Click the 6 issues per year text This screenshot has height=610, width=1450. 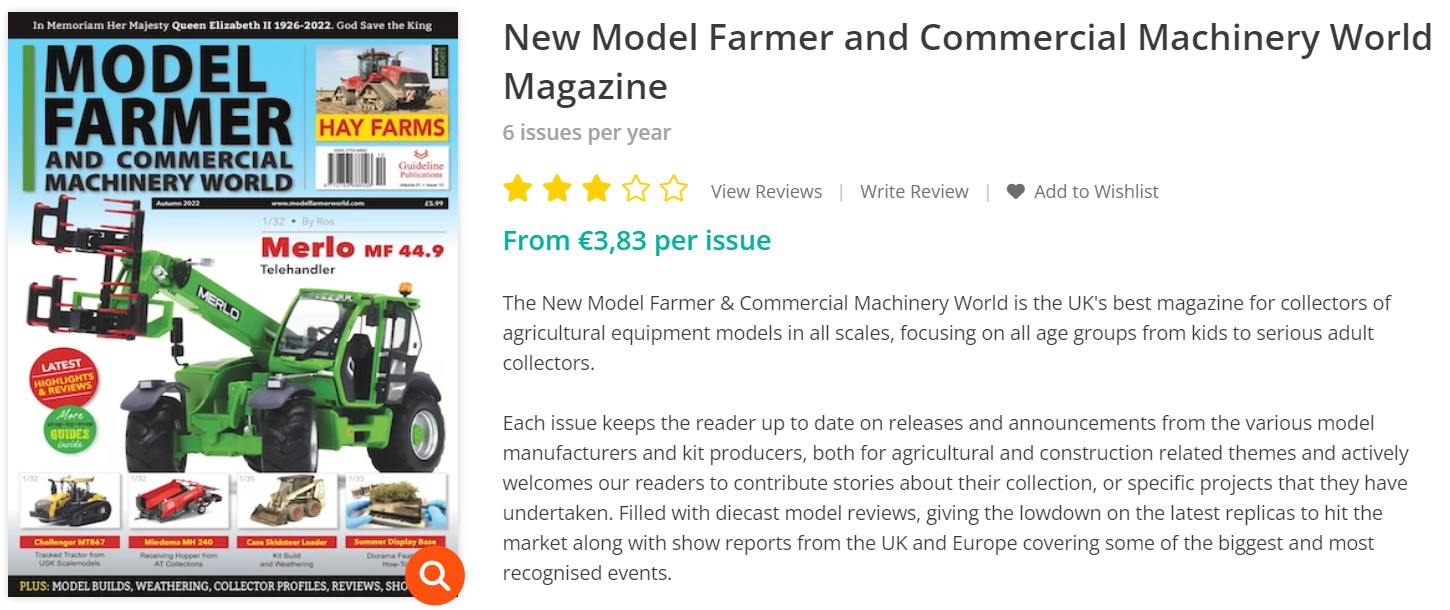586,133
